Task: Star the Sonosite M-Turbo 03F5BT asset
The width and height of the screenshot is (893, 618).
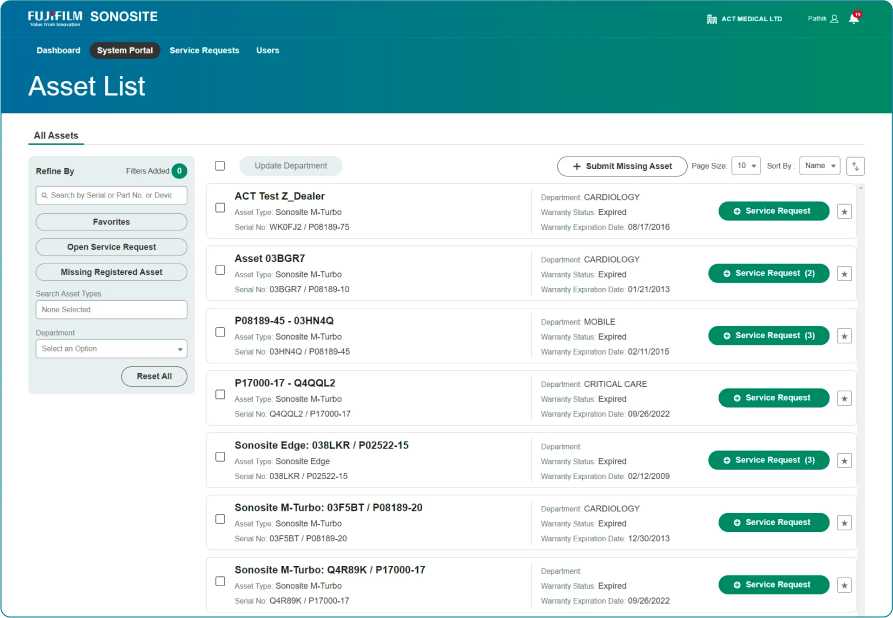Action: pos(845,523)
